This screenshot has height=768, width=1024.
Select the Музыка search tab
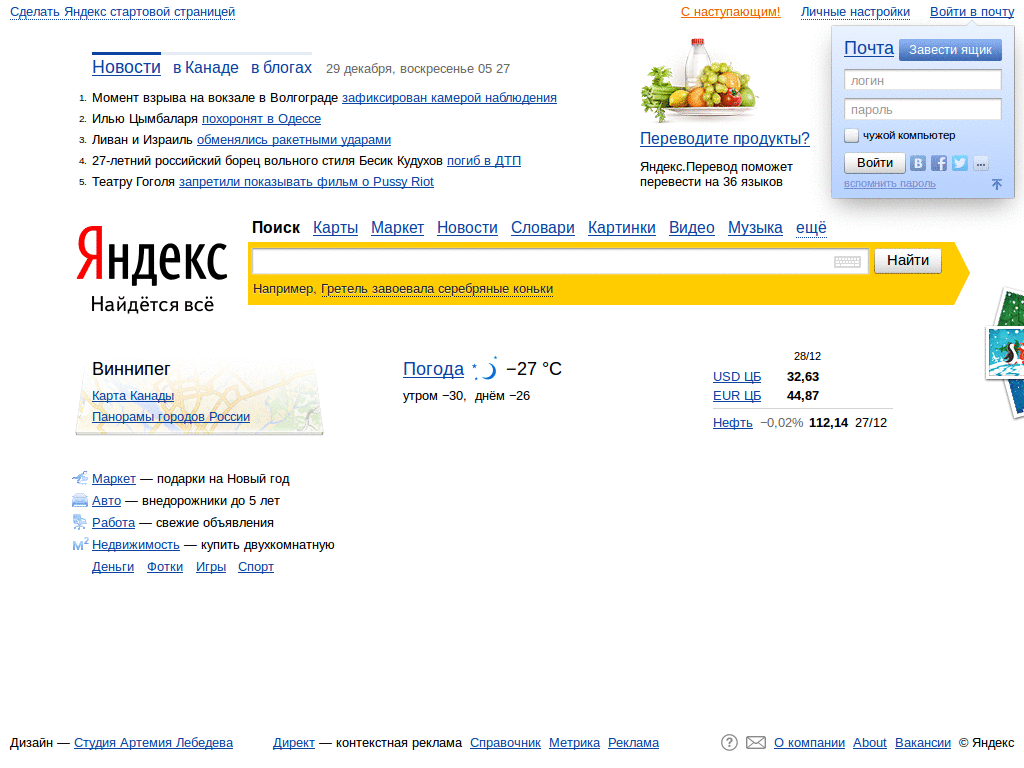click(x=755, y=227)
